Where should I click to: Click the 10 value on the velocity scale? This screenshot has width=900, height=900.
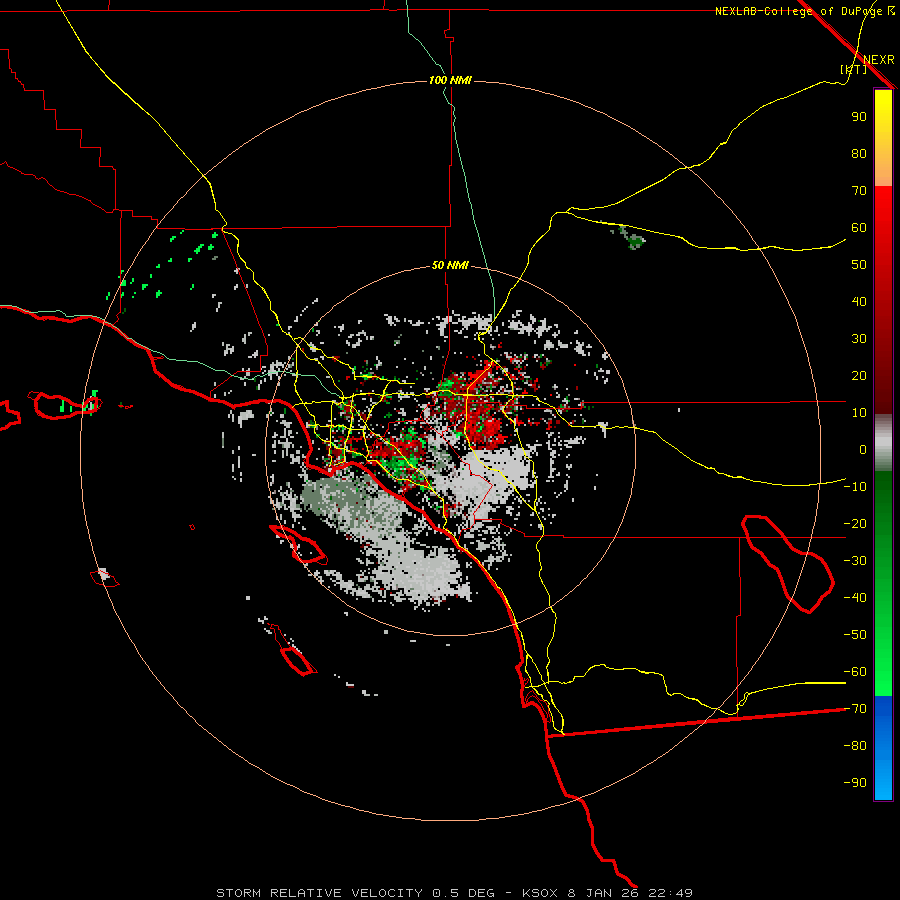(x=859, y=413)
